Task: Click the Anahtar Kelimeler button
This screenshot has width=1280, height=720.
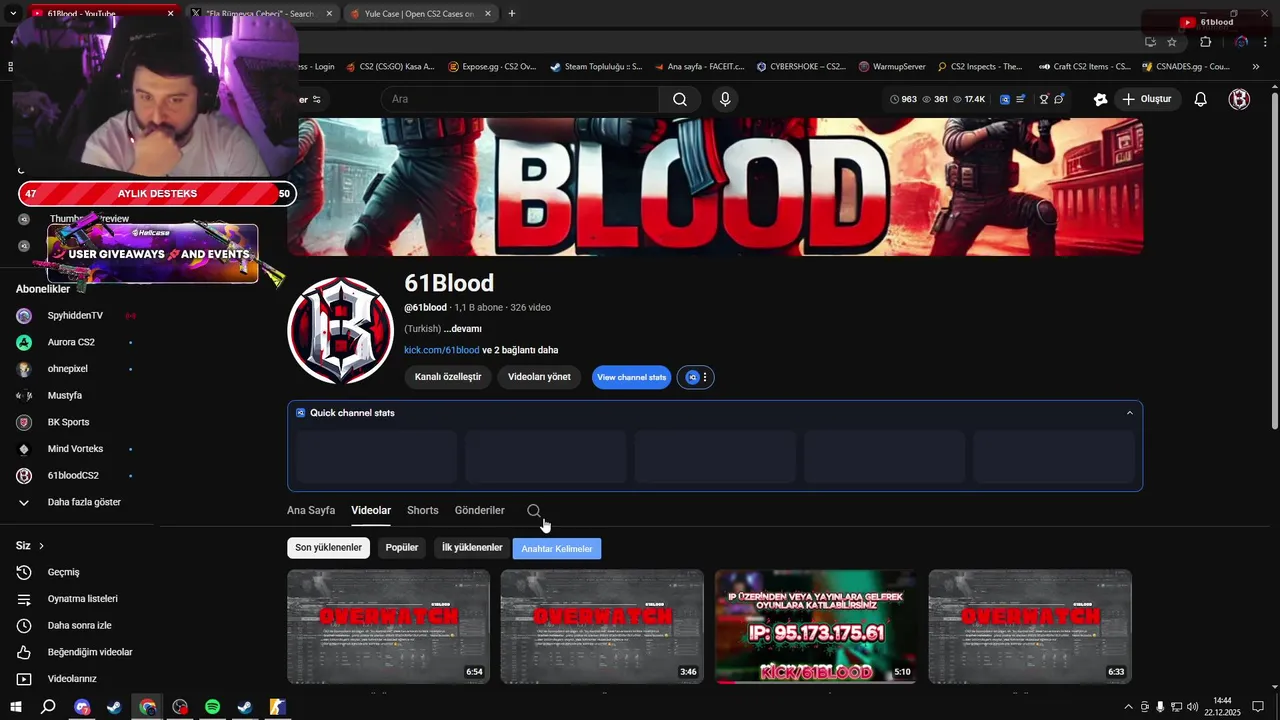Action: (557, 549)
